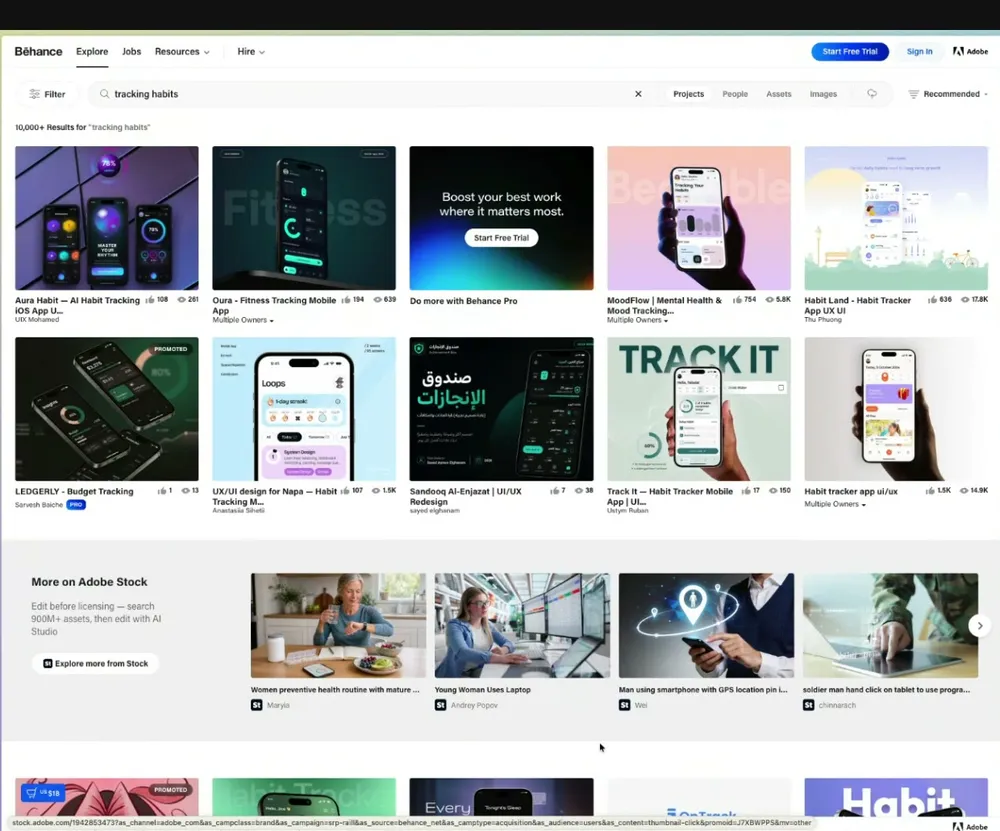Viewport: 1000px width, 831px height.
Task: Switch to the Projects results tab
Action: tap(689, 94)
